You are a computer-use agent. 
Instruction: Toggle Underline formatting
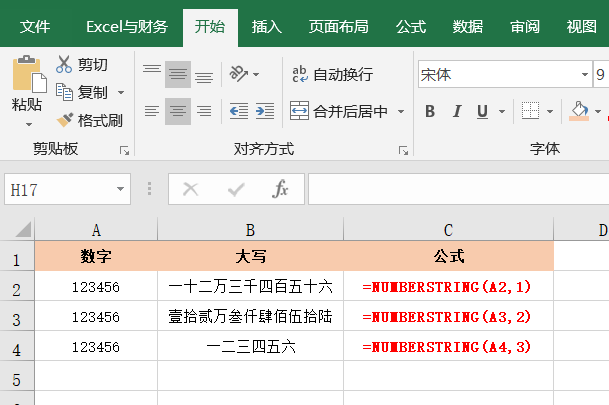click(482, 111)
